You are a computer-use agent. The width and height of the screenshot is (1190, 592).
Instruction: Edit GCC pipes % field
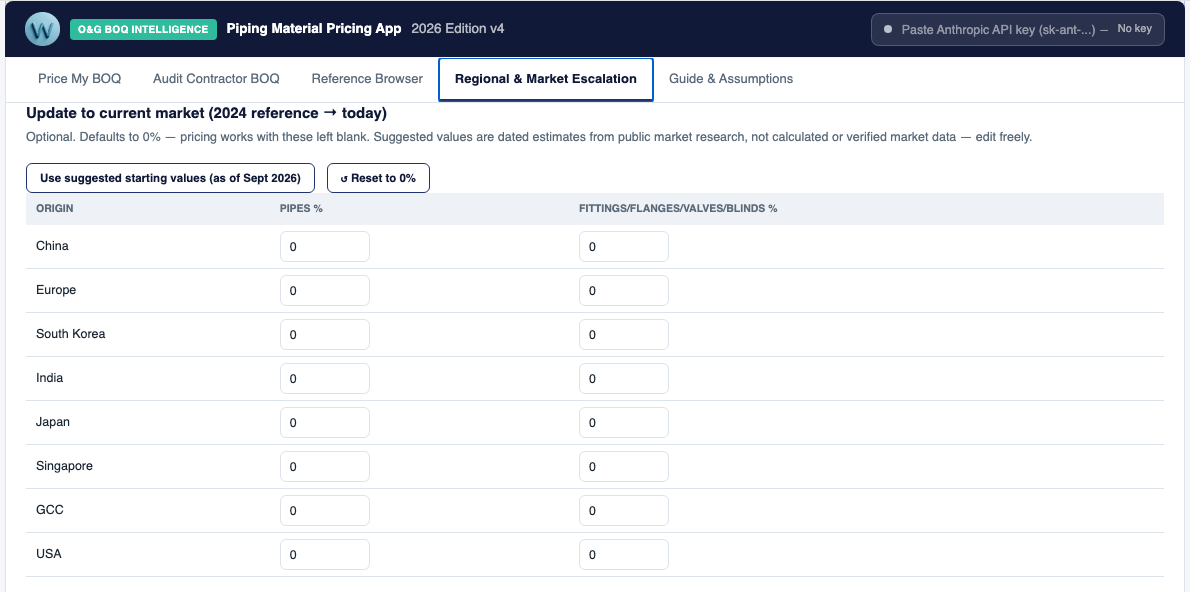[x=325, y=511]
